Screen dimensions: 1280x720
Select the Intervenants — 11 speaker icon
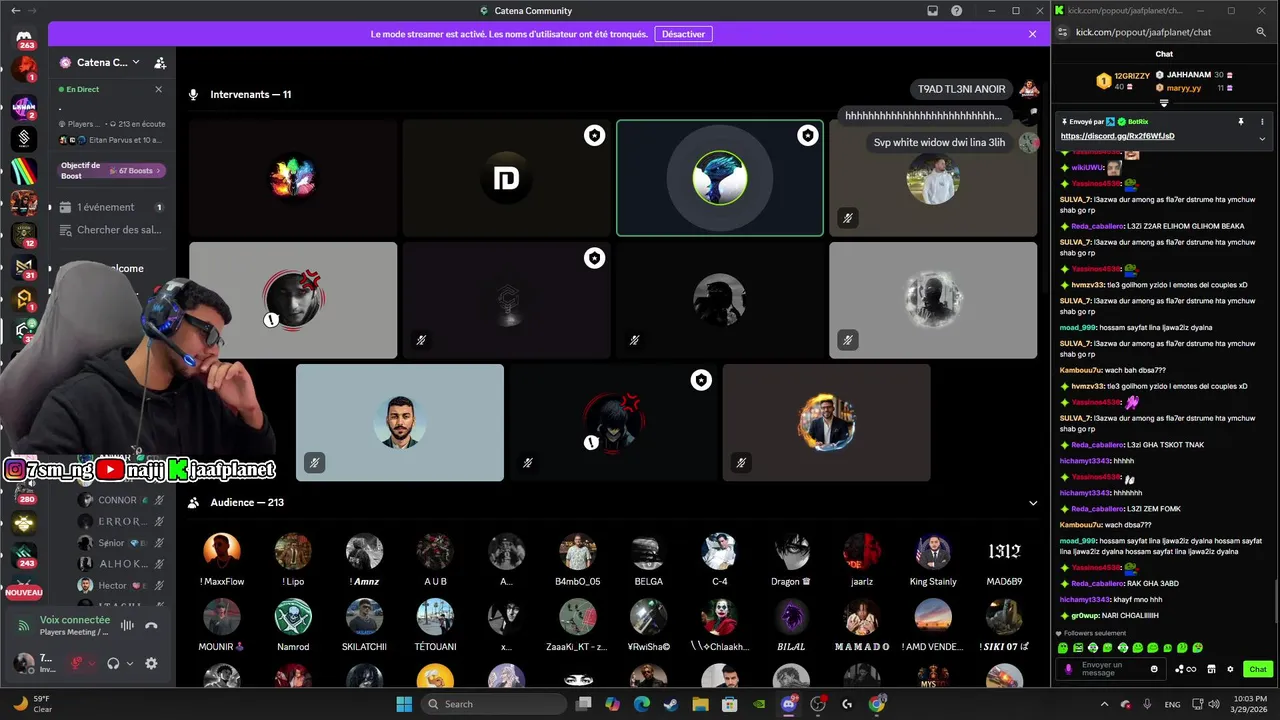coord(194,95)
